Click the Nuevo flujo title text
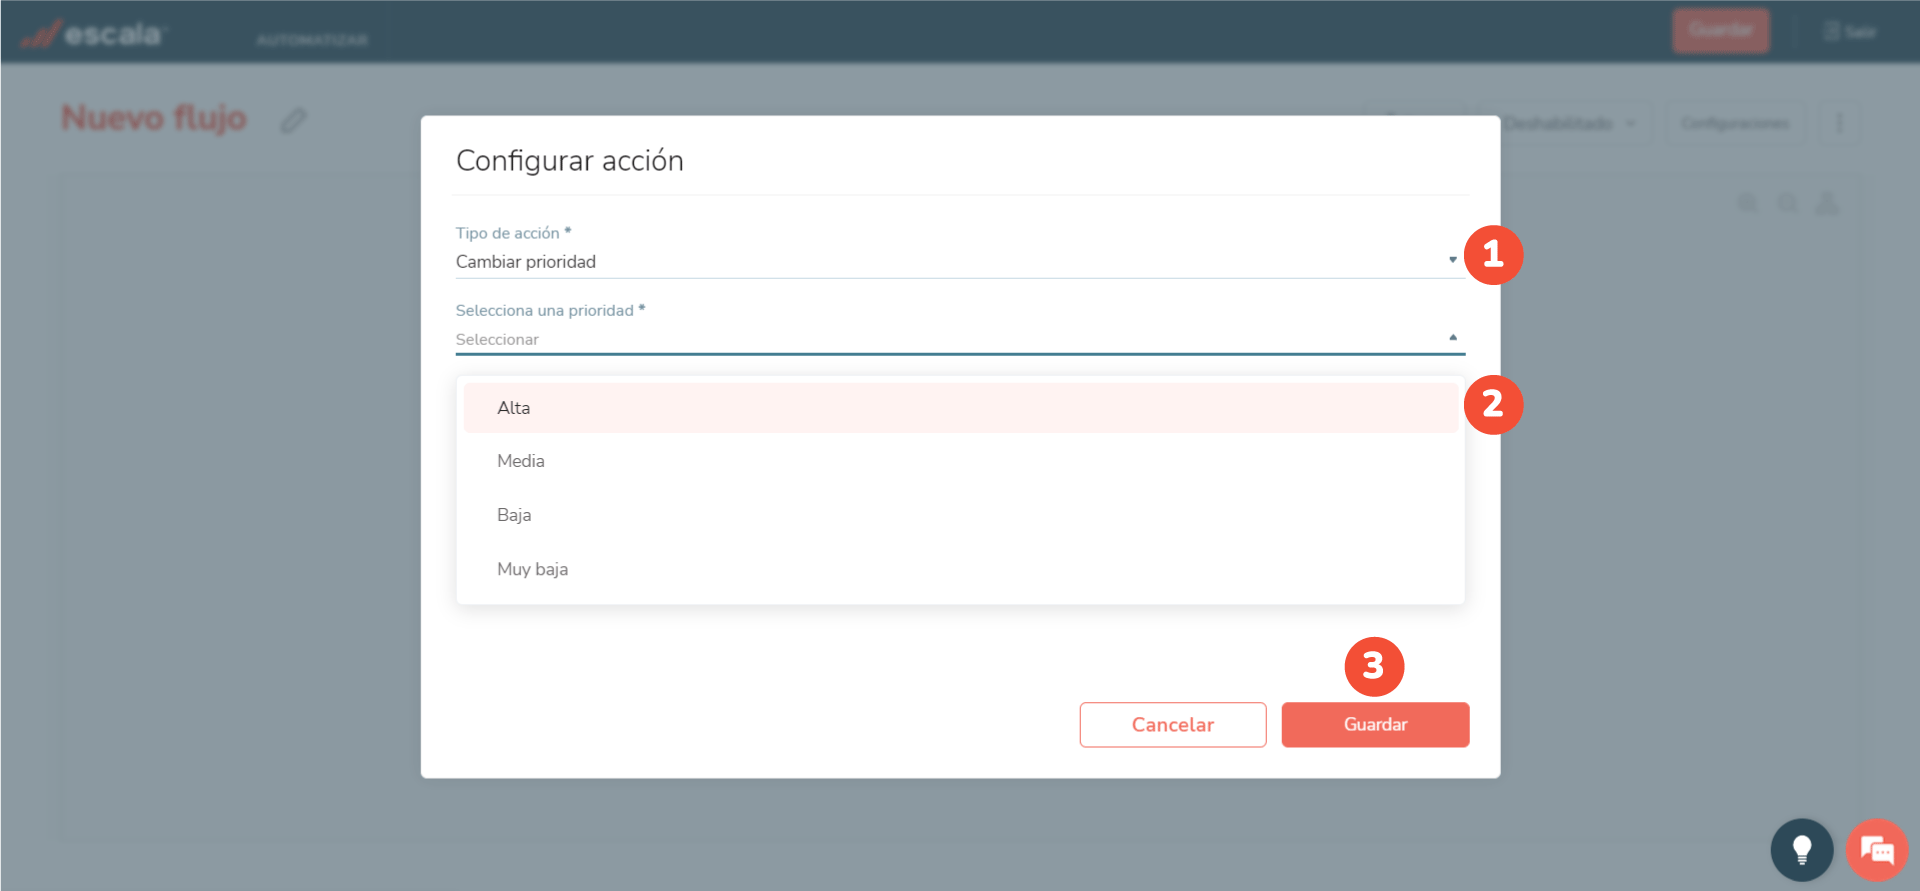The image size is (1920, 891). (154, 118)
